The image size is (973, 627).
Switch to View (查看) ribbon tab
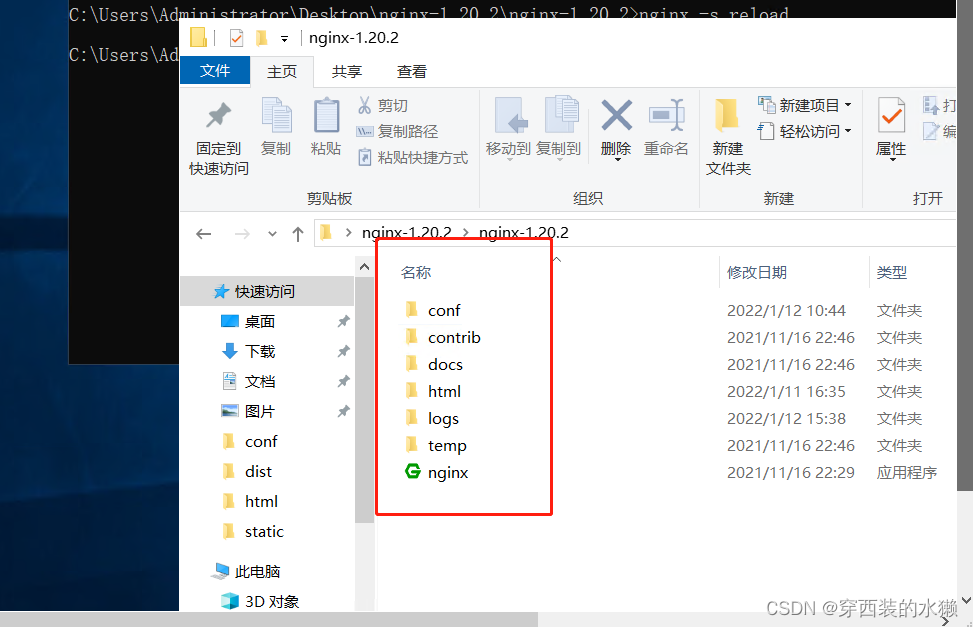tap(412, 71)
